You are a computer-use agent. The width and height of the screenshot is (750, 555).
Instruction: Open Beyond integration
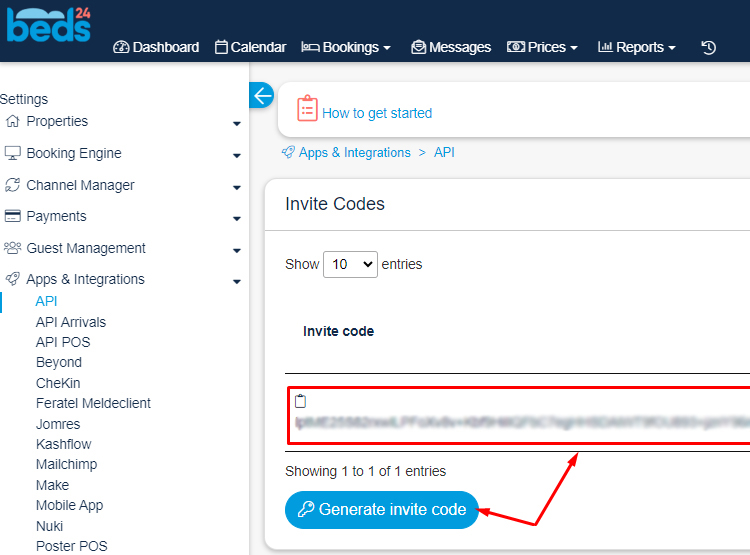click(59, 363)
